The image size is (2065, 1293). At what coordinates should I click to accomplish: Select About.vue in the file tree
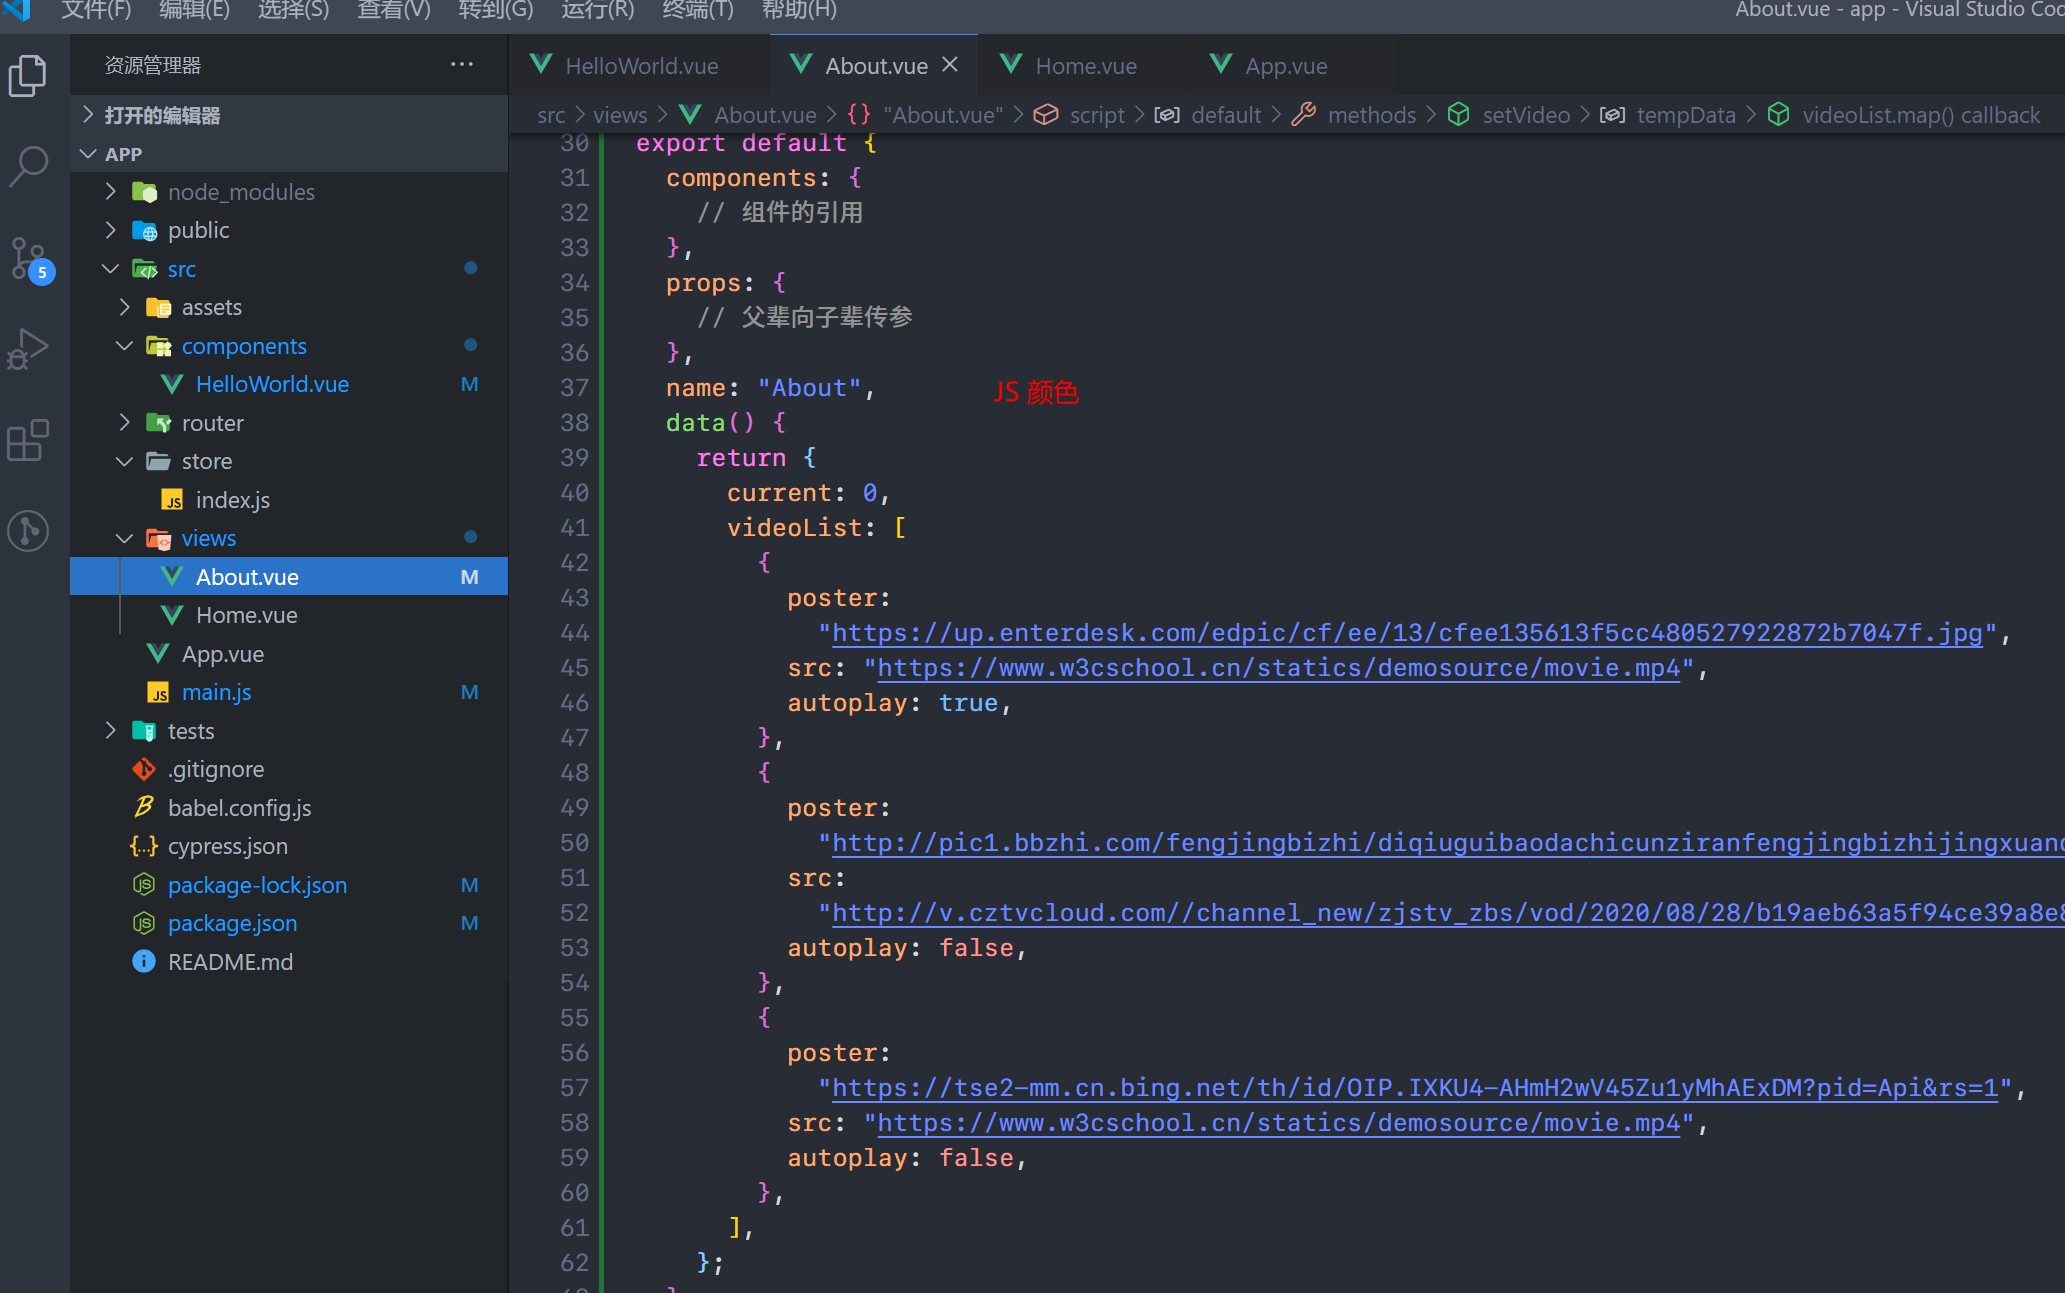(289, 577)
